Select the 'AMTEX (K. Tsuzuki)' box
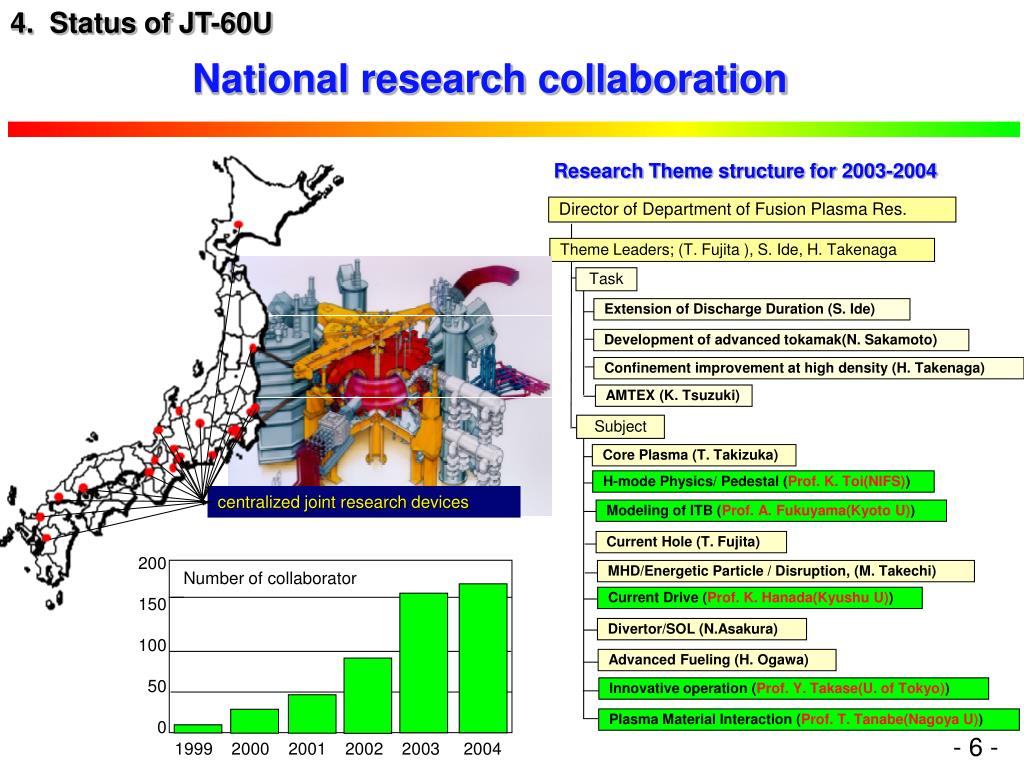 coord(673,395)
